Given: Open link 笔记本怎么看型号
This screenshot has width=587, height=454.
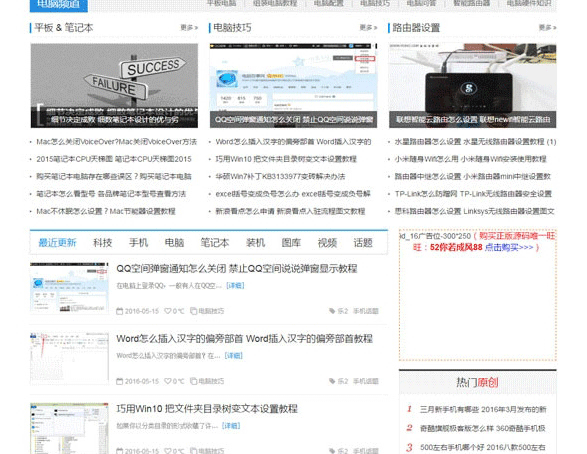Looking at the screenshot, I should point(111,194).
